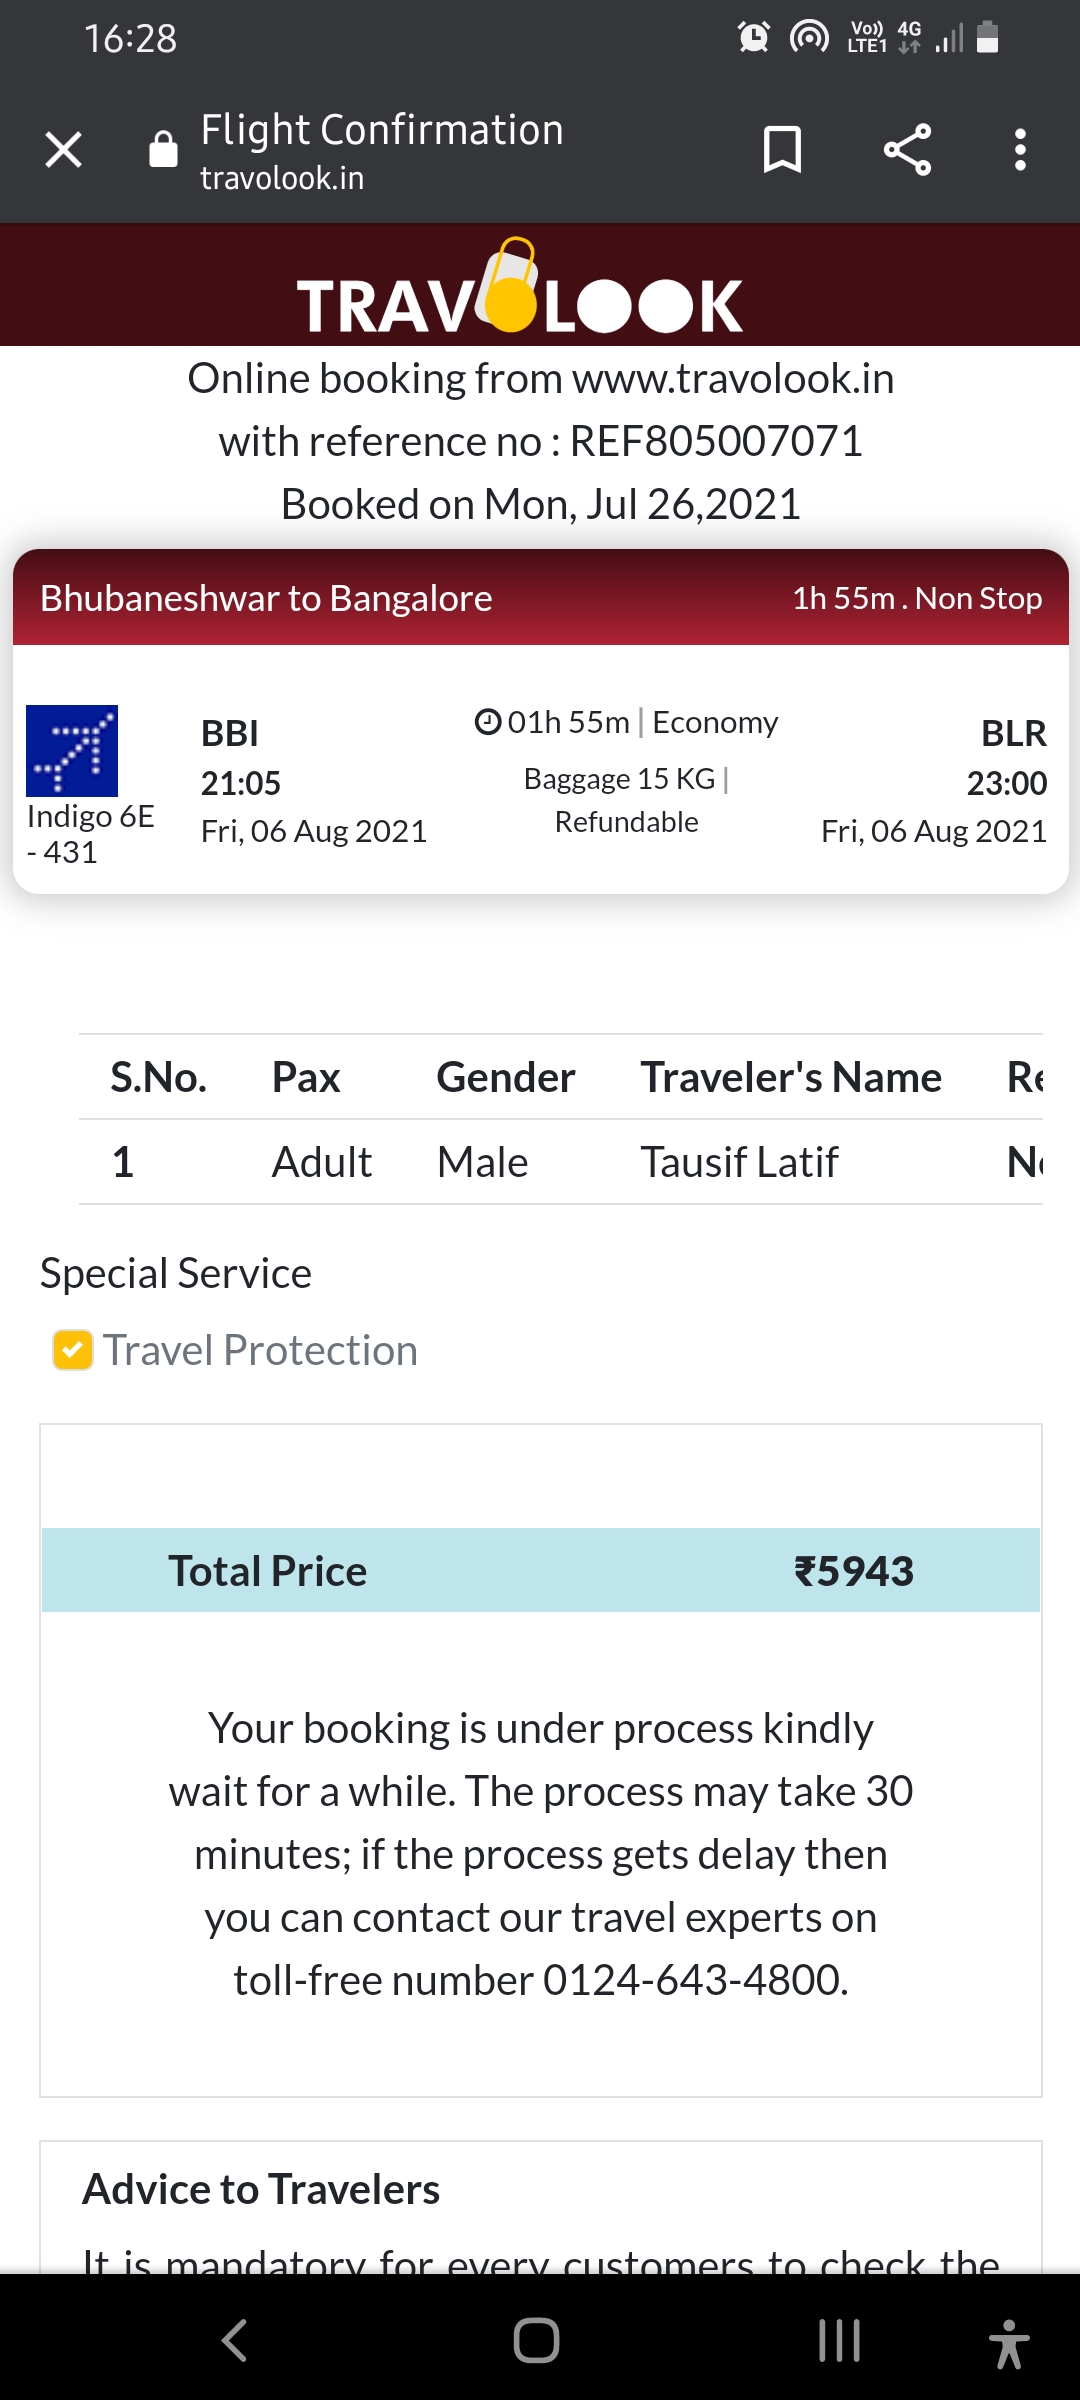Bookmark this Flight Confirmation page
Screen dimensions: 1080x2400
point(782,150)
